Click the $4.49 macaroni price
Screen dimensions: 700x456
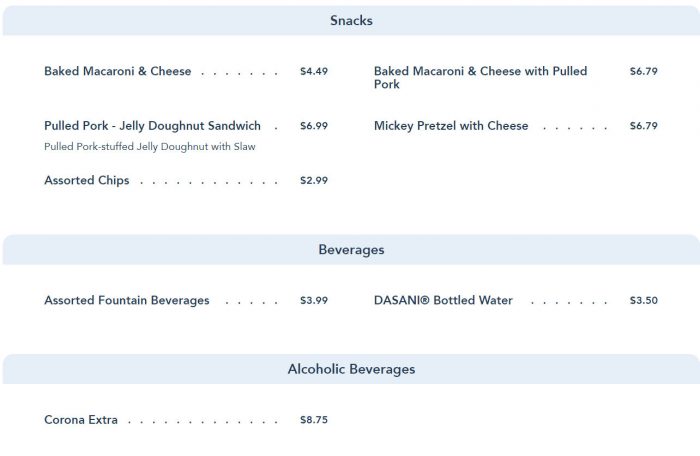tap(314, 72)
